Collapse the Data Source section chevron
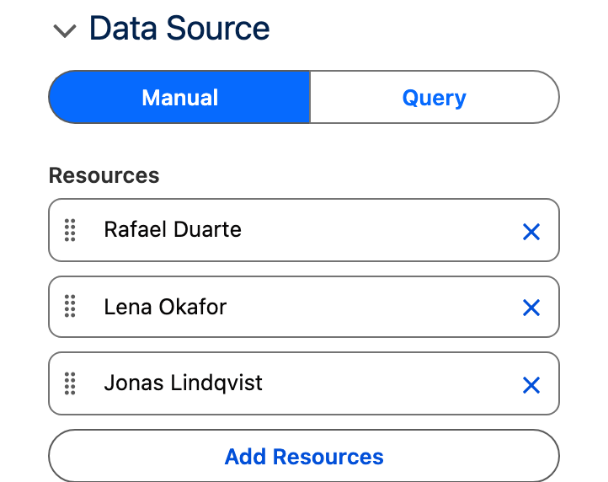The width and height of the screenshot is (608, 482). [64, 31]
